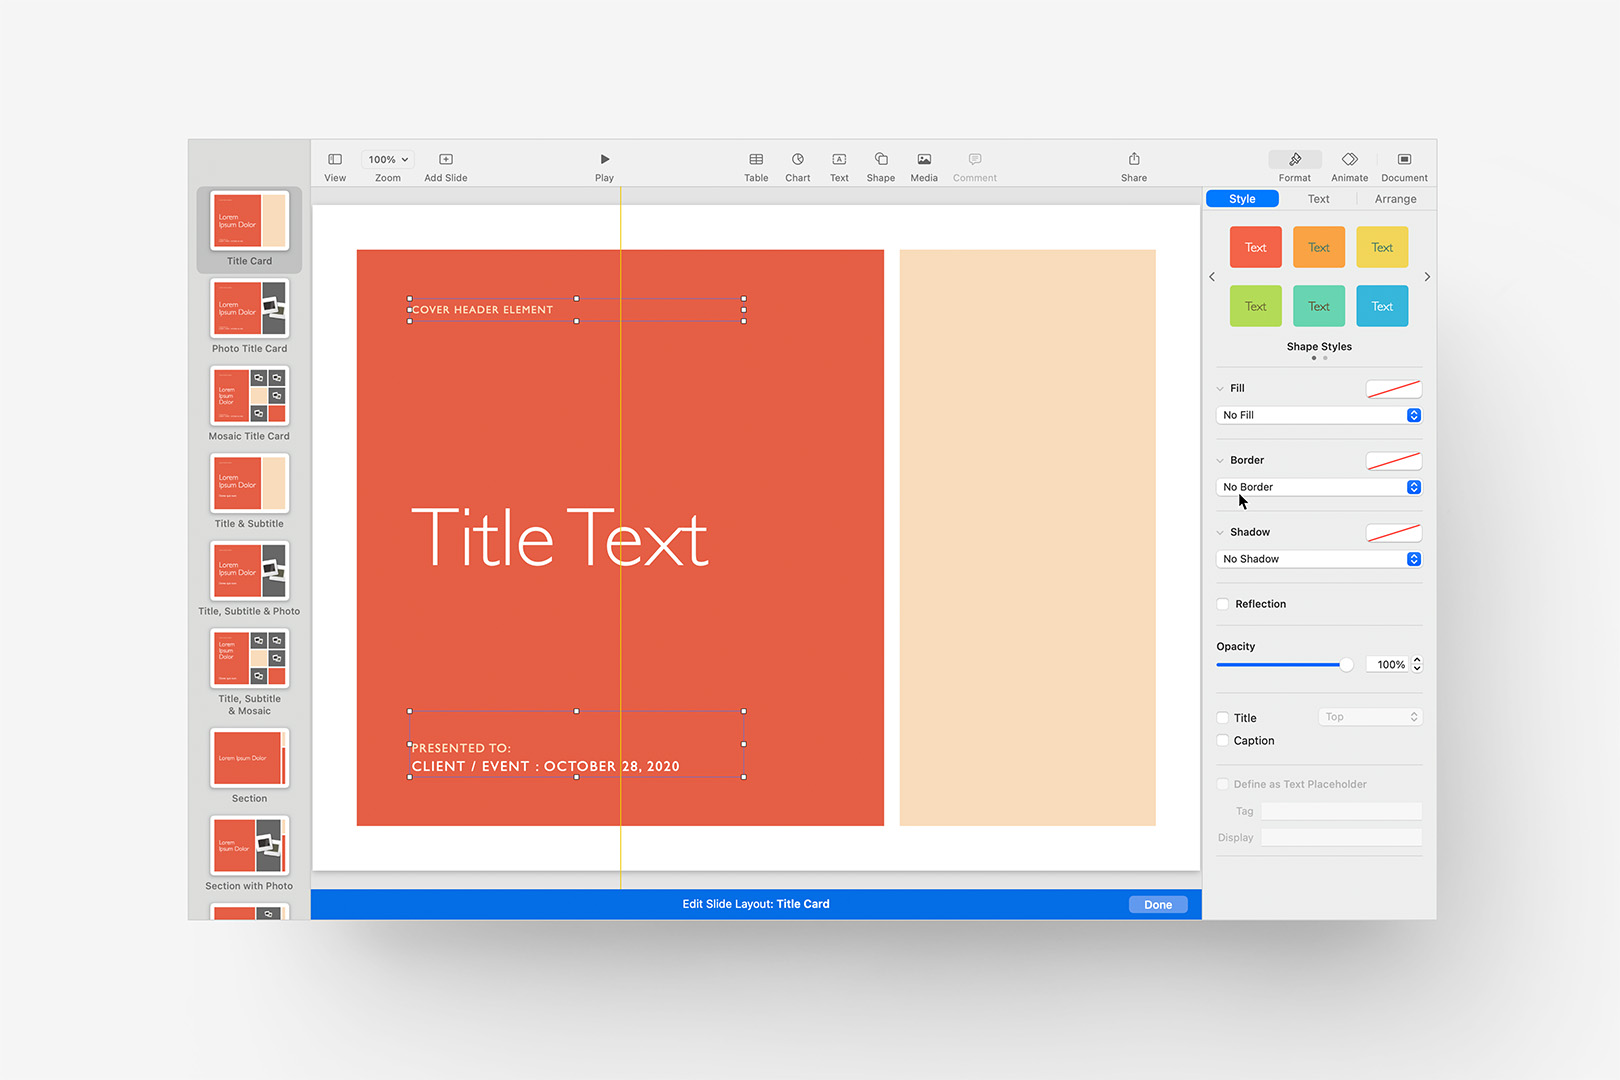Open the Media menu icon
The image size is (1620, 1080).
[x=924, y=160]
